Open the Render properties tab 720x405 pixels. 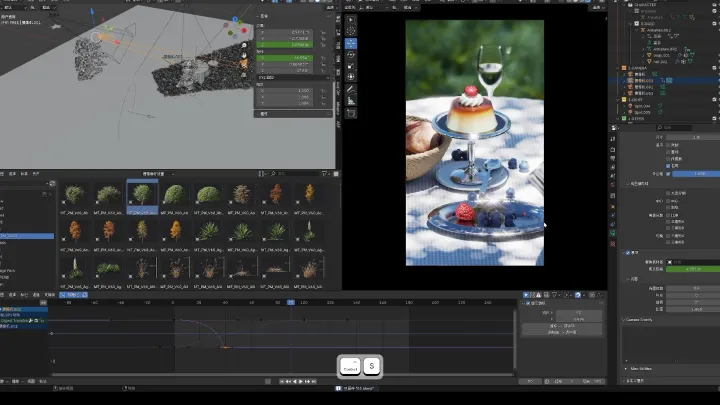613,150
